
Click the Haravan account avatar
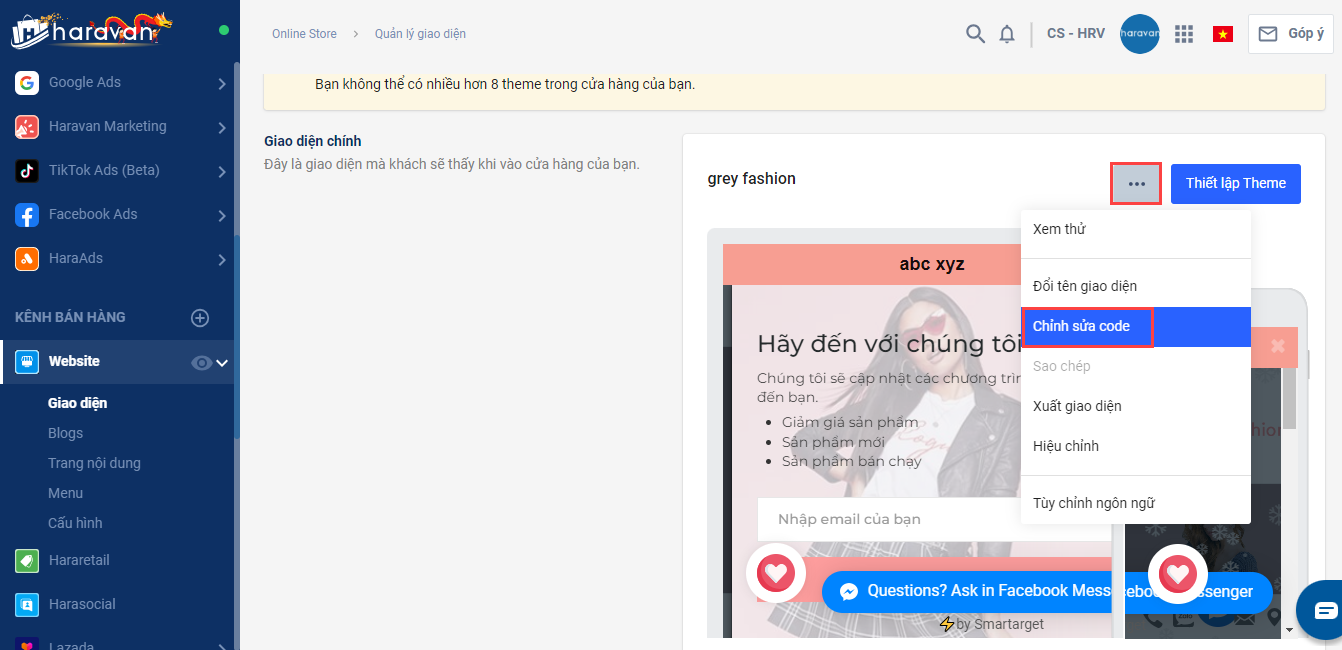[1140, 34]
